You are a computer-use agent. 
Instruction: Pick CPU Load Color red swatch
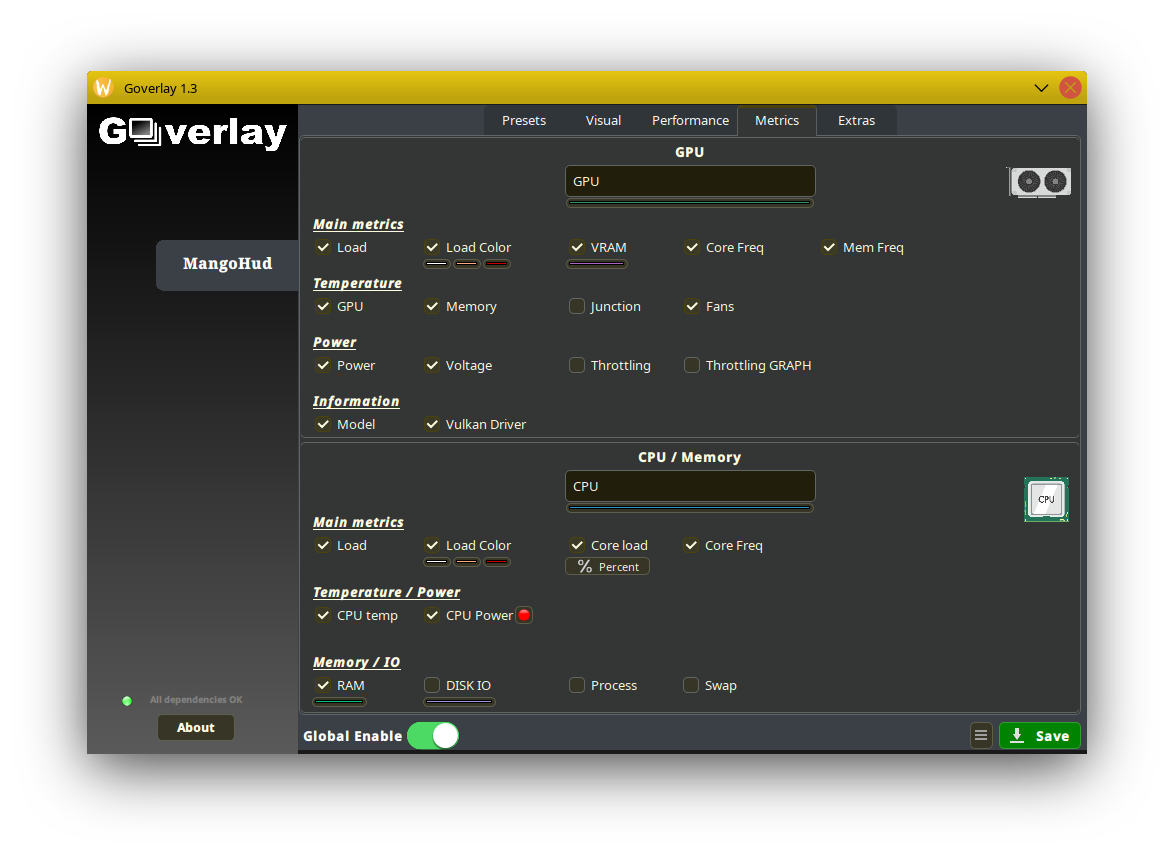496,562
